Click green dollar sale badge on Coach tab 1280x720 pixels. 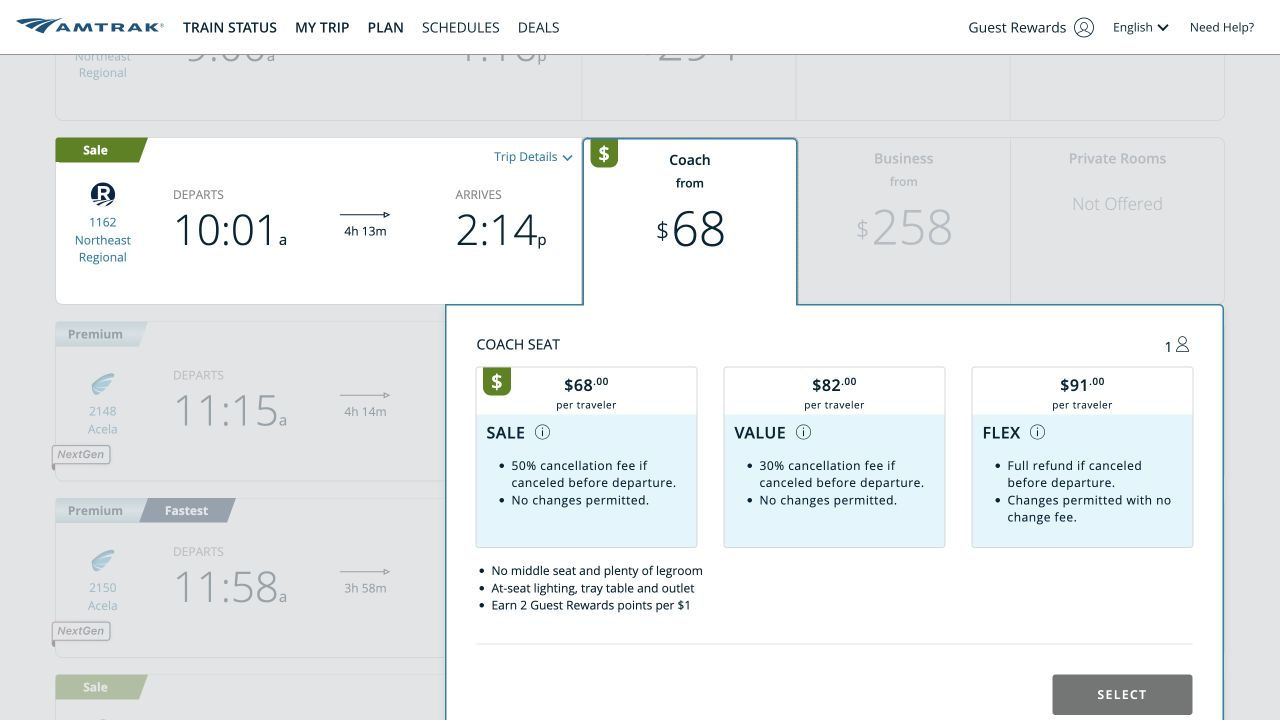(604, 153)
